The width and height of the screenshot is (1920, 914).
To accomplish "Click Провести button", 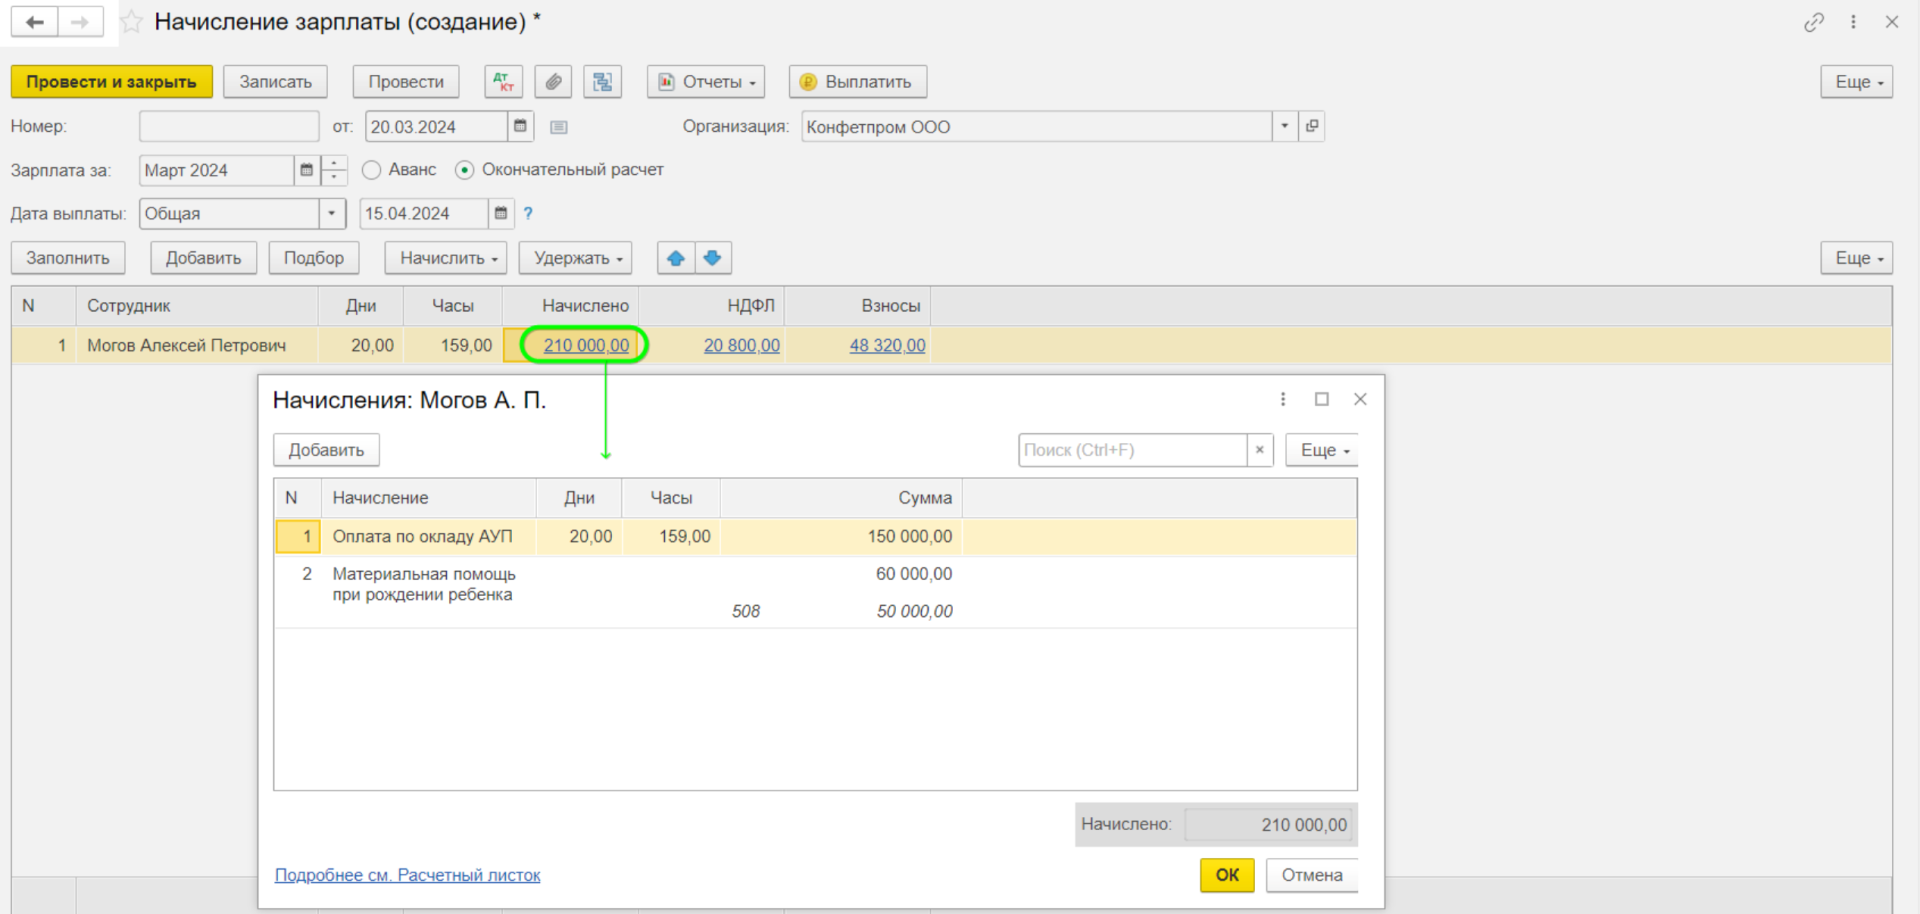I will (406, 82).
